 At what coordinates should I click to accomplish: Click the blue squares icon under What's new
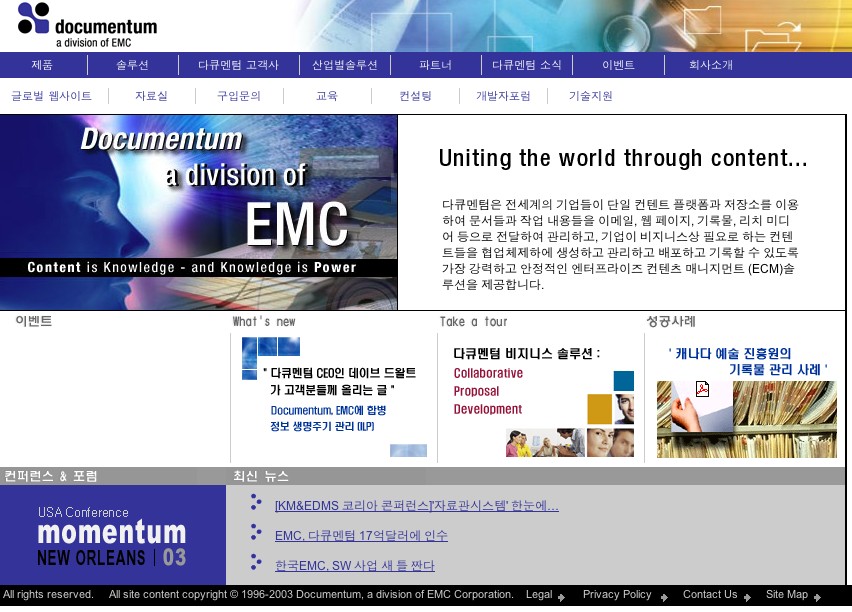point(271,357)
